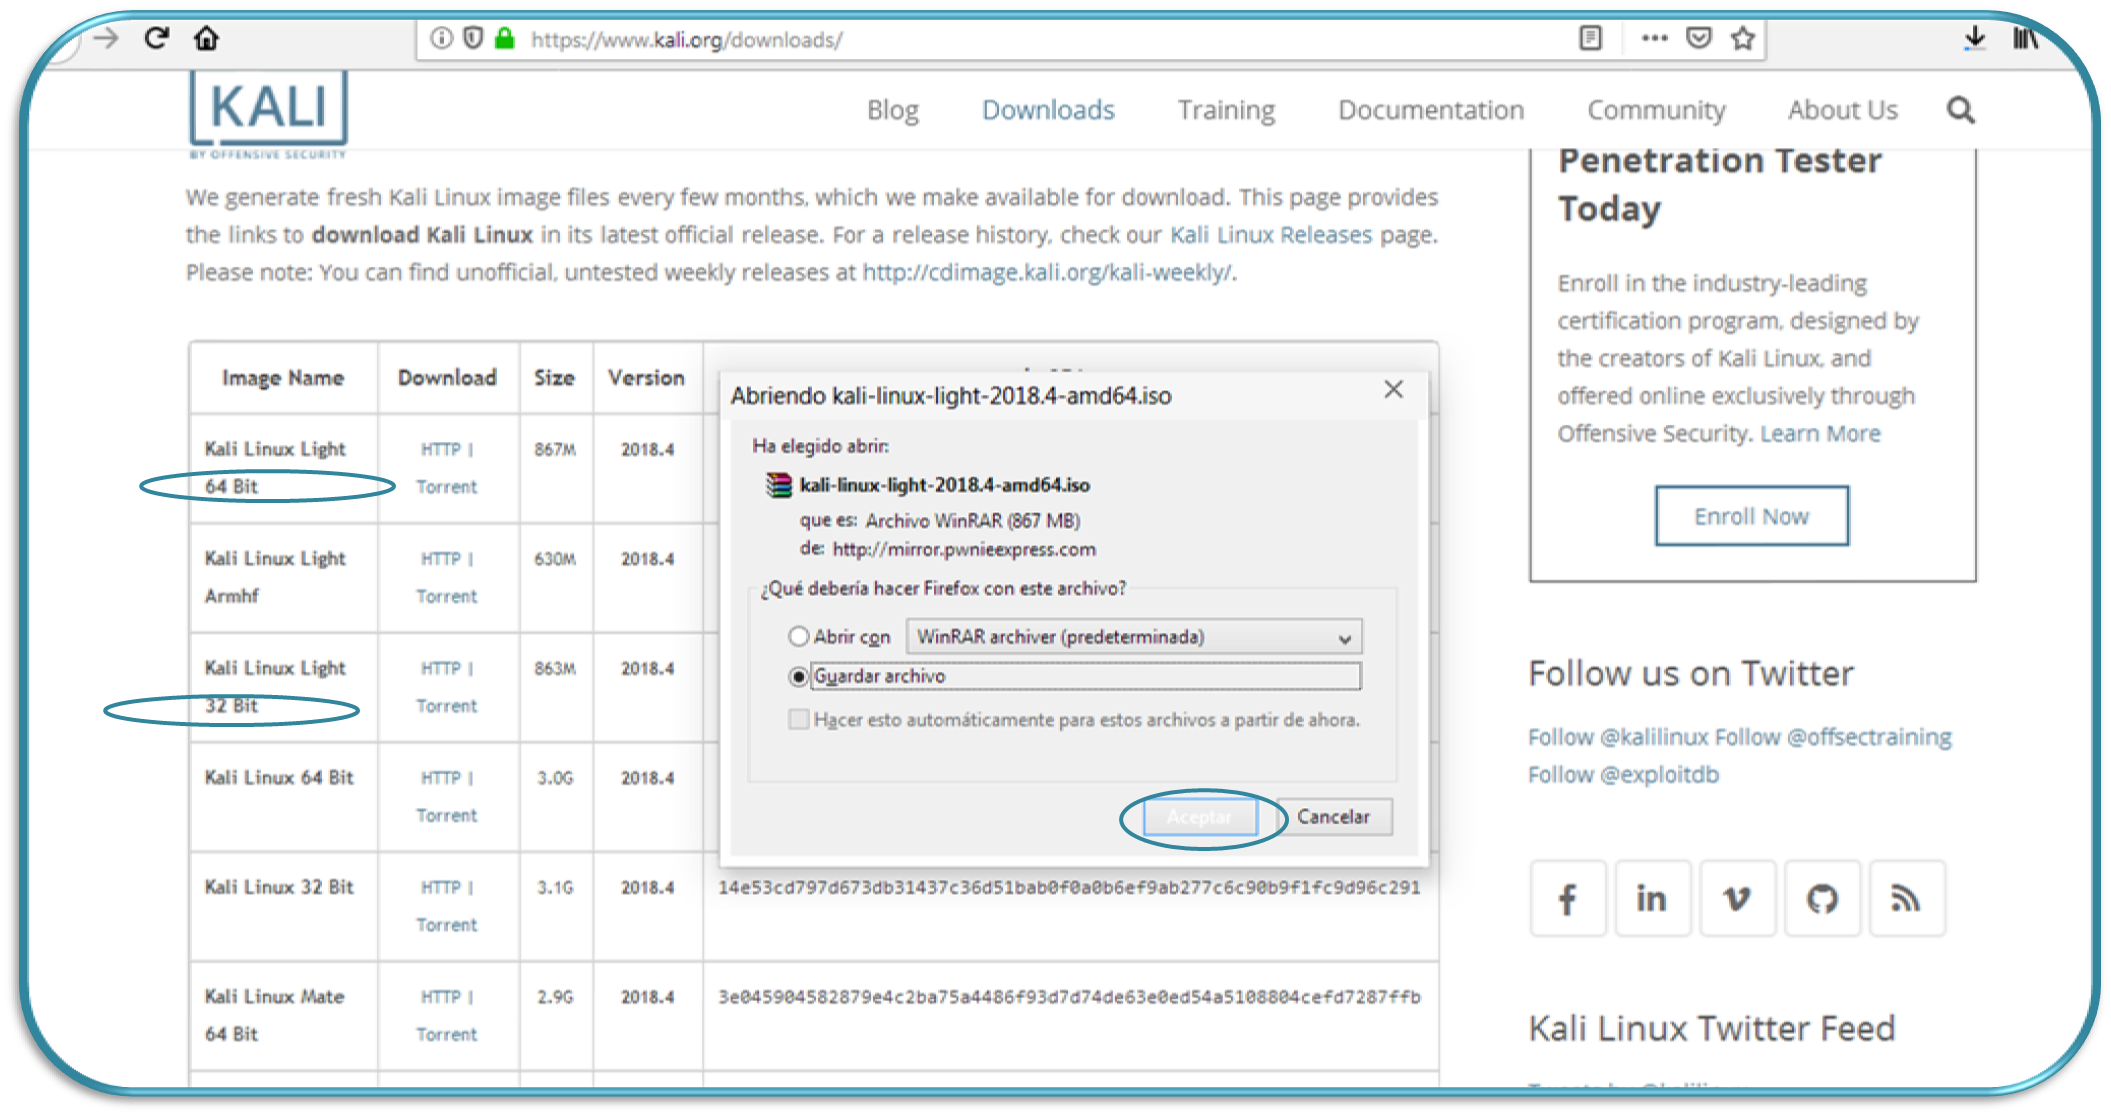The image size is (2111, 1115).
Task: Open the Training menu item
Action: tap(1226, 110)
